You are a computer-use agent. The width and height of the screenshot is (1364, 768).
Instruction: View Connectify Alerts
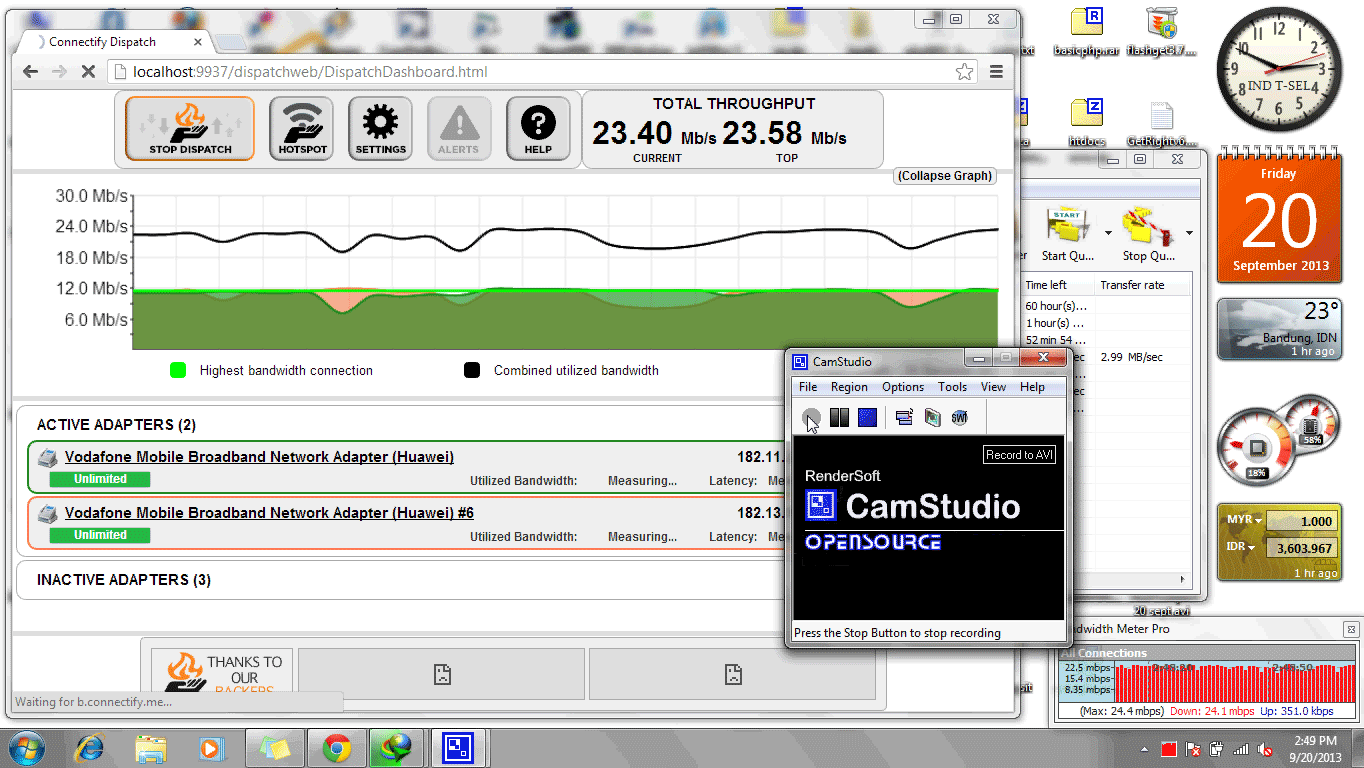click(x=459, y=127)
